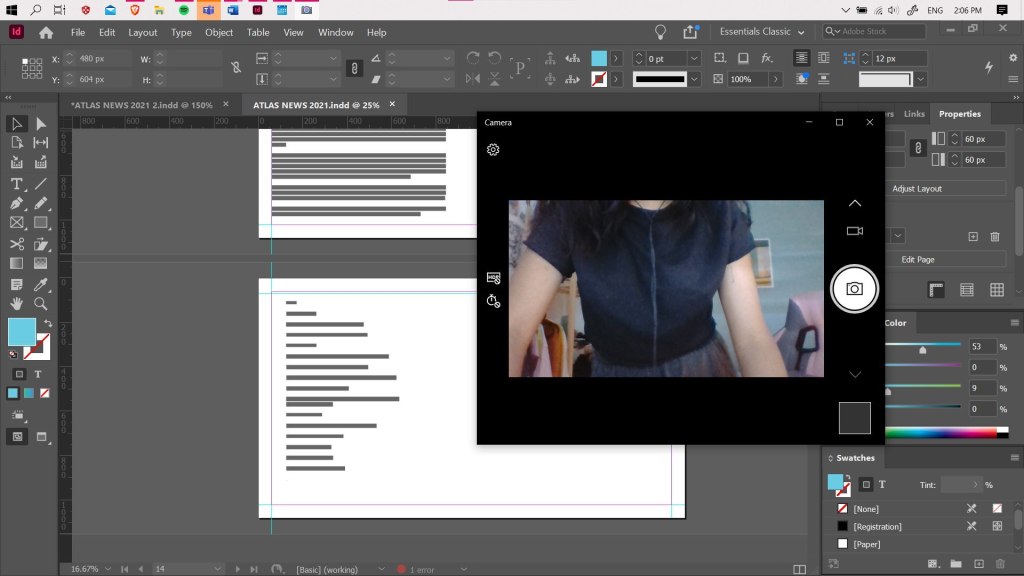Select the Type tool
This screenshot has height=576, width=1024.
(x=17, y=184)
